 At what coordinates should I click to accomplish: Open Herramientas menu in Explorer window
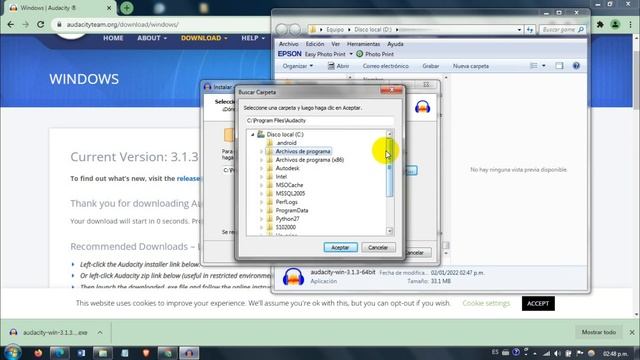[x=363, y=44]
